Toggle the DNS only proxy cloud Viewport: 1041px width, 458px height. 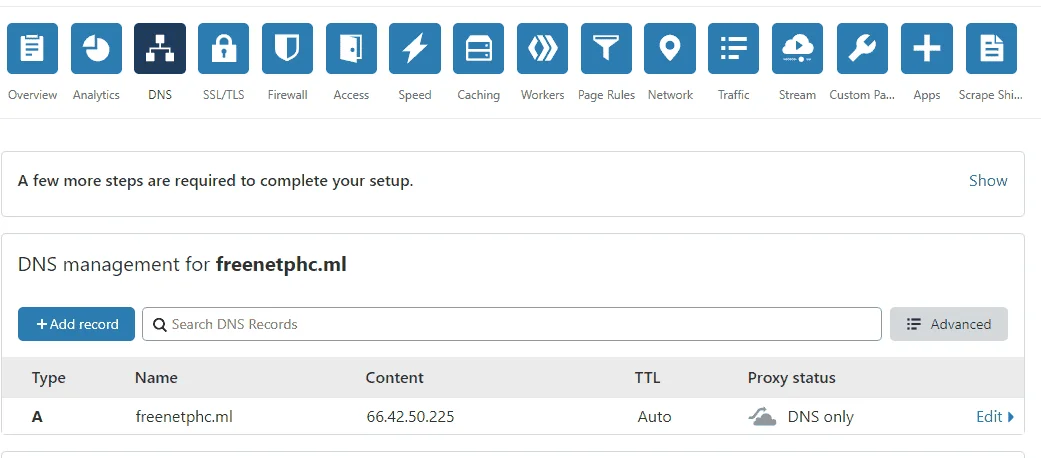(762, 417)
